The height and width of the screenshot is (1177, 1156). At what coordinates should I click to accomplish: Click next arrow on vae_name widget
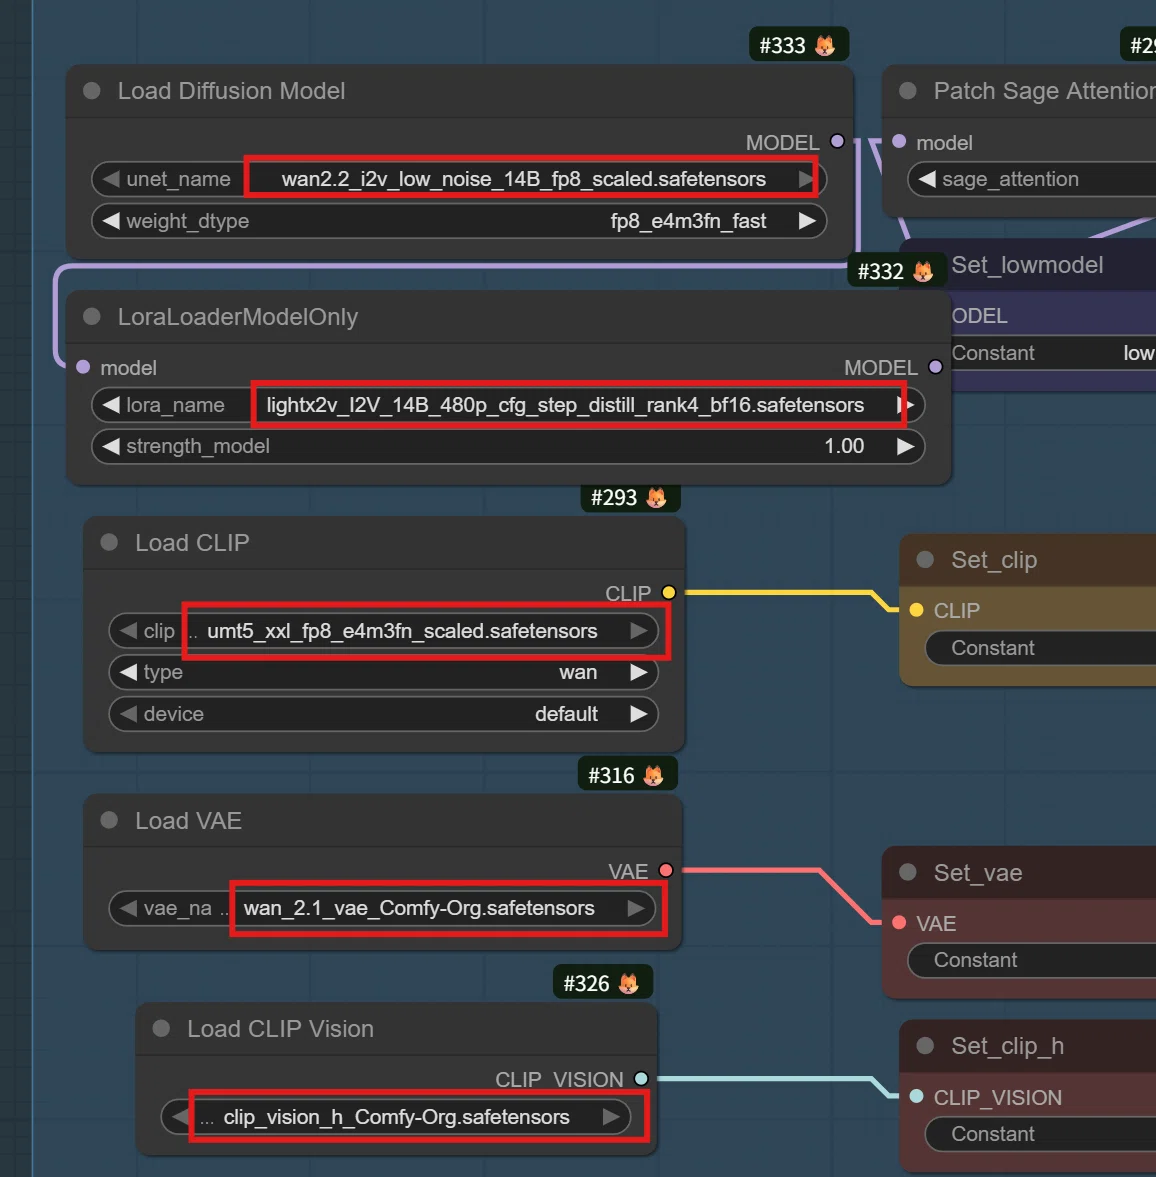pos(636,908)
